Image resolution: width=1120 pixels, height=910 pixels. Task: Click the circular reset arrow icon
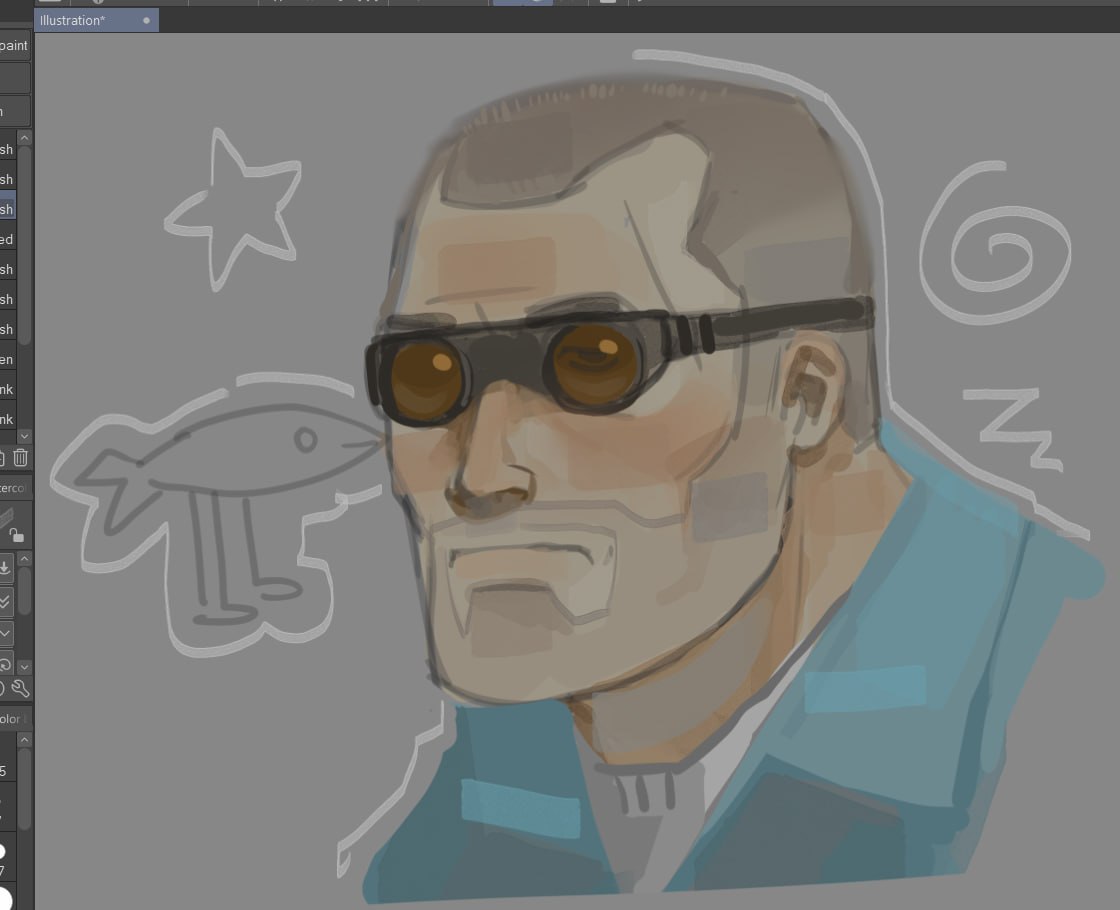click(4, 665)
